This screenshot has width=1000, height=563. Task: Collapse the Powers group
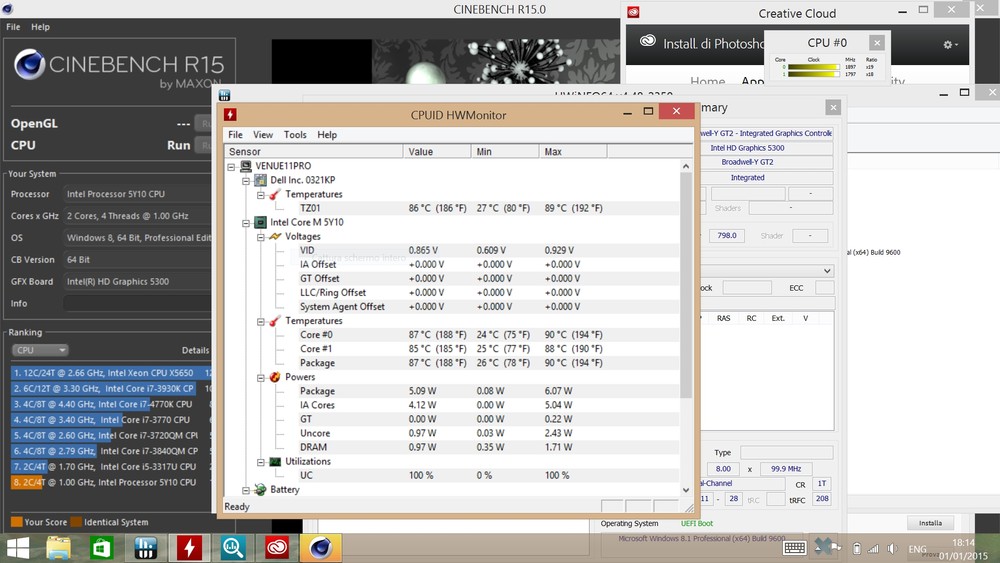tap(260, 377)
